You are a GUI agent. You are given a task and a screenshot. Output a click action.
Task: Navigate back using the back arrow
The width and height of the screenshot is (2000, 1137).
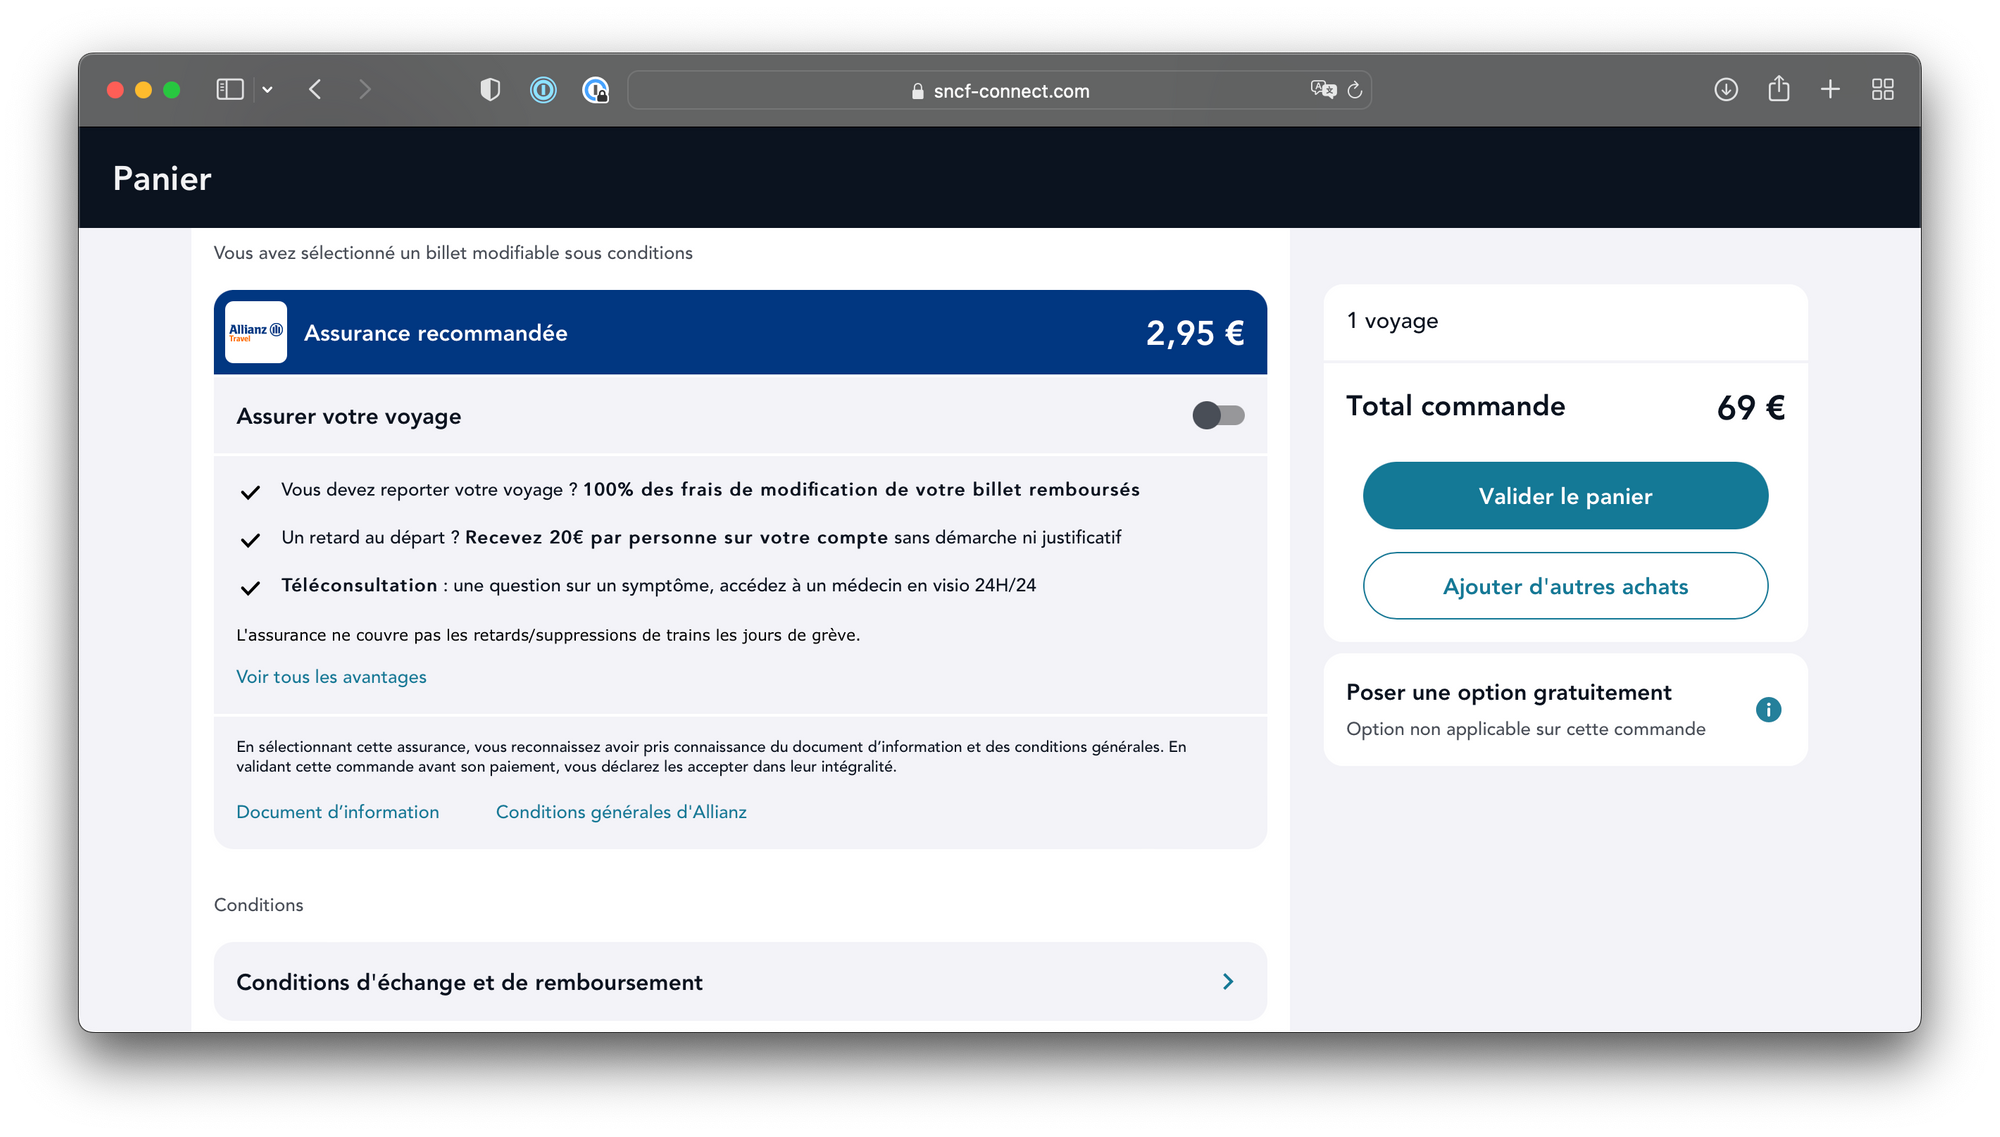(x=315, y=89)
